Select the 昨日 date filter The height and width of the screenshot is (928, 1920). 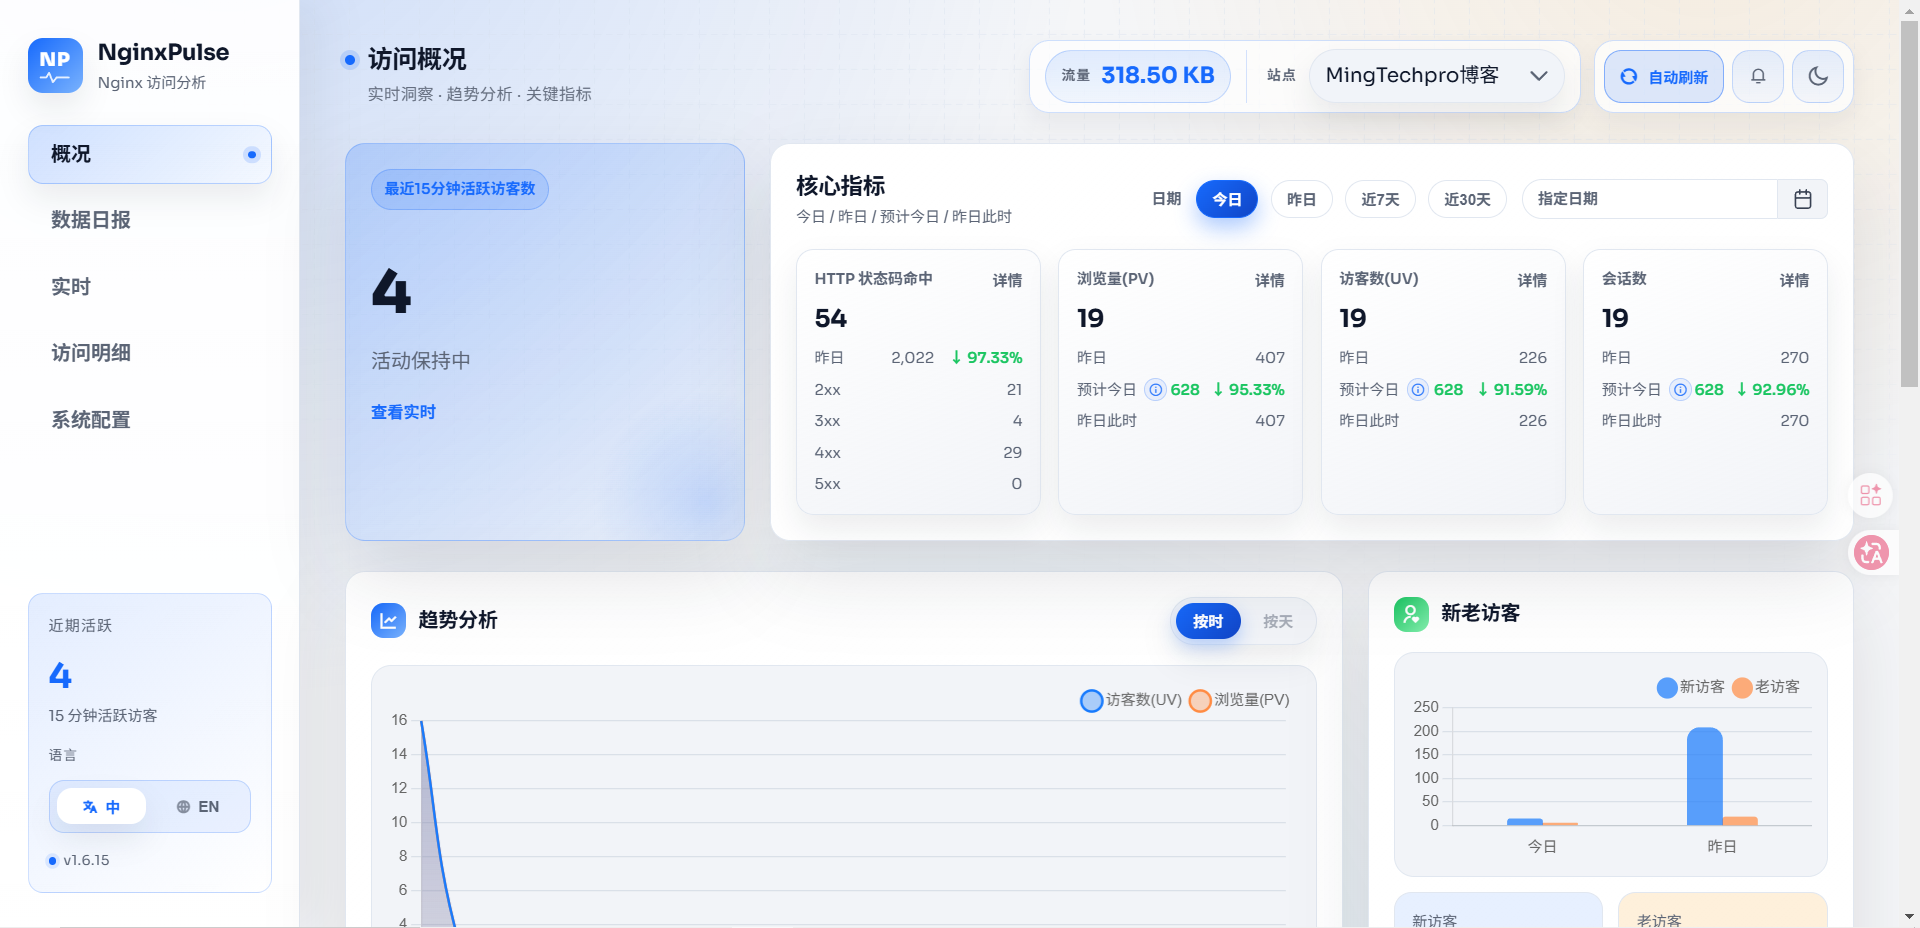1301,199
